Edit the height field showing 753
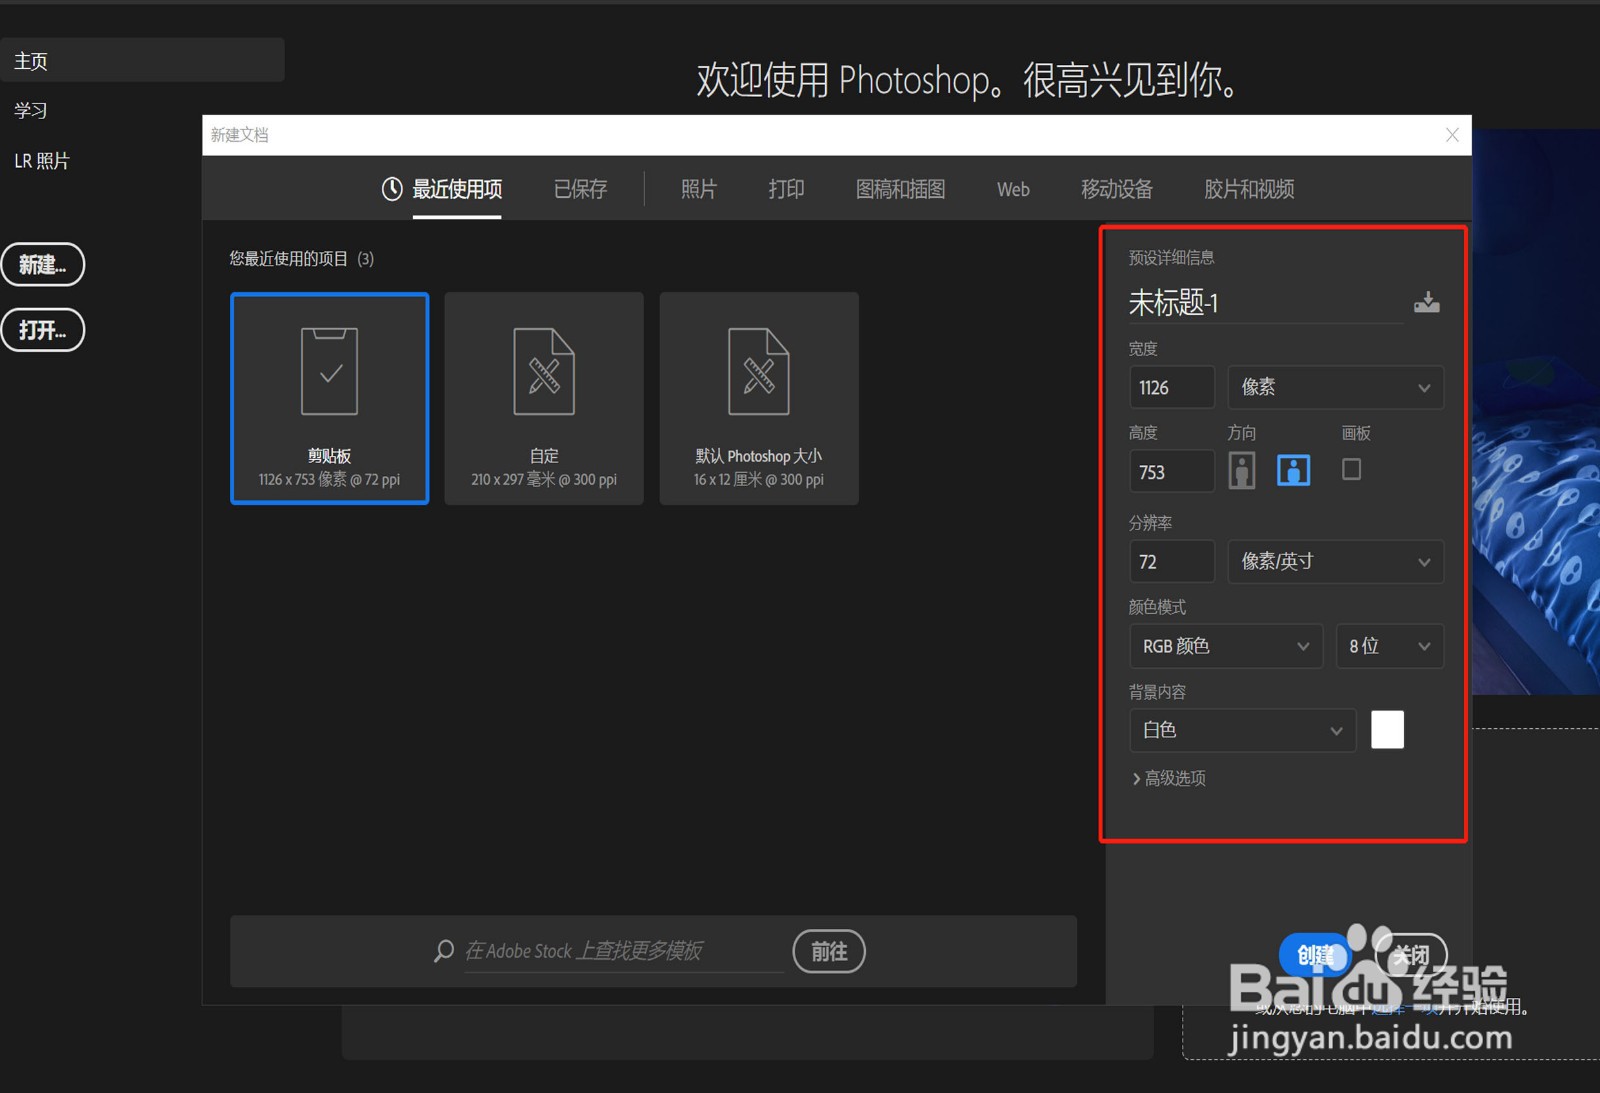 (1172, 472)
